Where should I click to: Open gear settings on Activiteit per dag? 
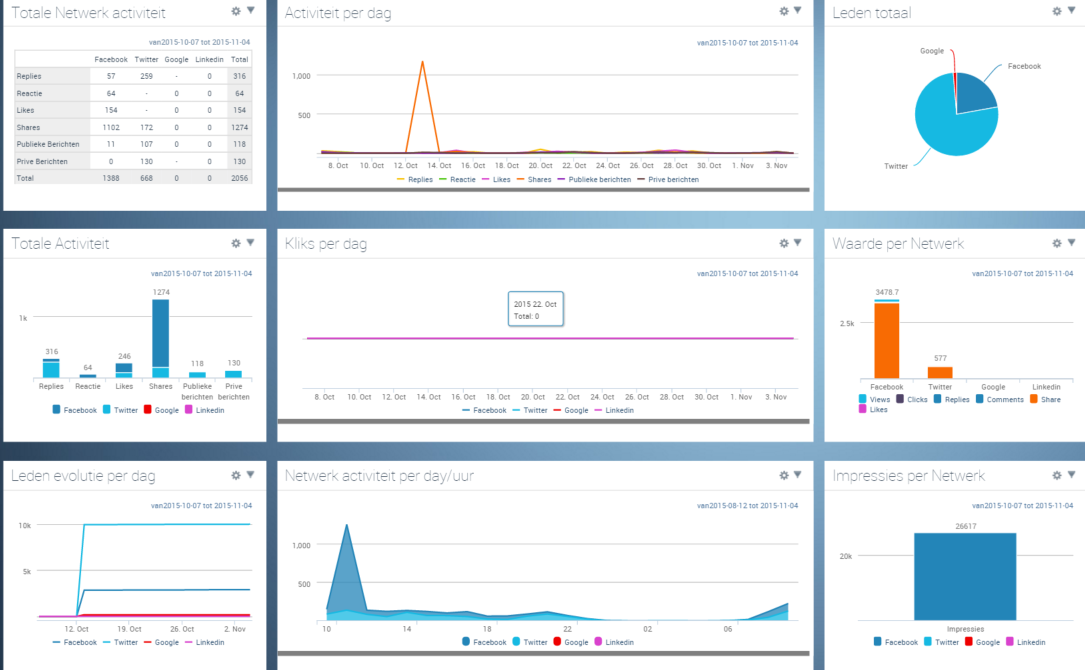coord(784,11)
